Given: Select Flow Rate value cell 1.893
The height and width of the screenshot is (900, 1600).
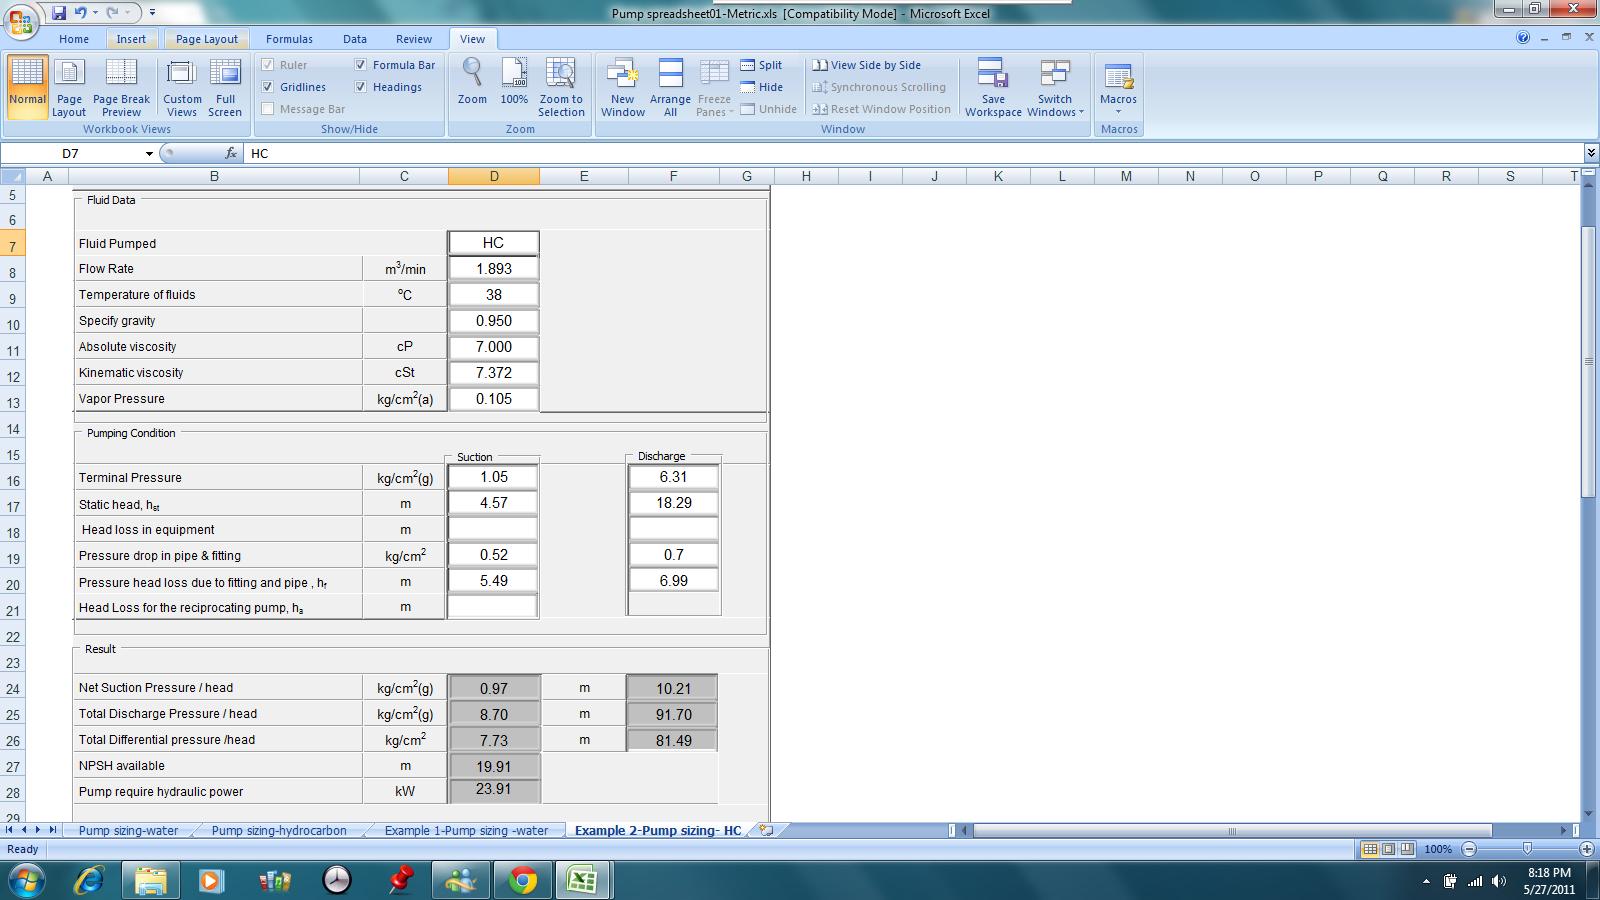Looking at the screenshot, I should click(494, 268).
